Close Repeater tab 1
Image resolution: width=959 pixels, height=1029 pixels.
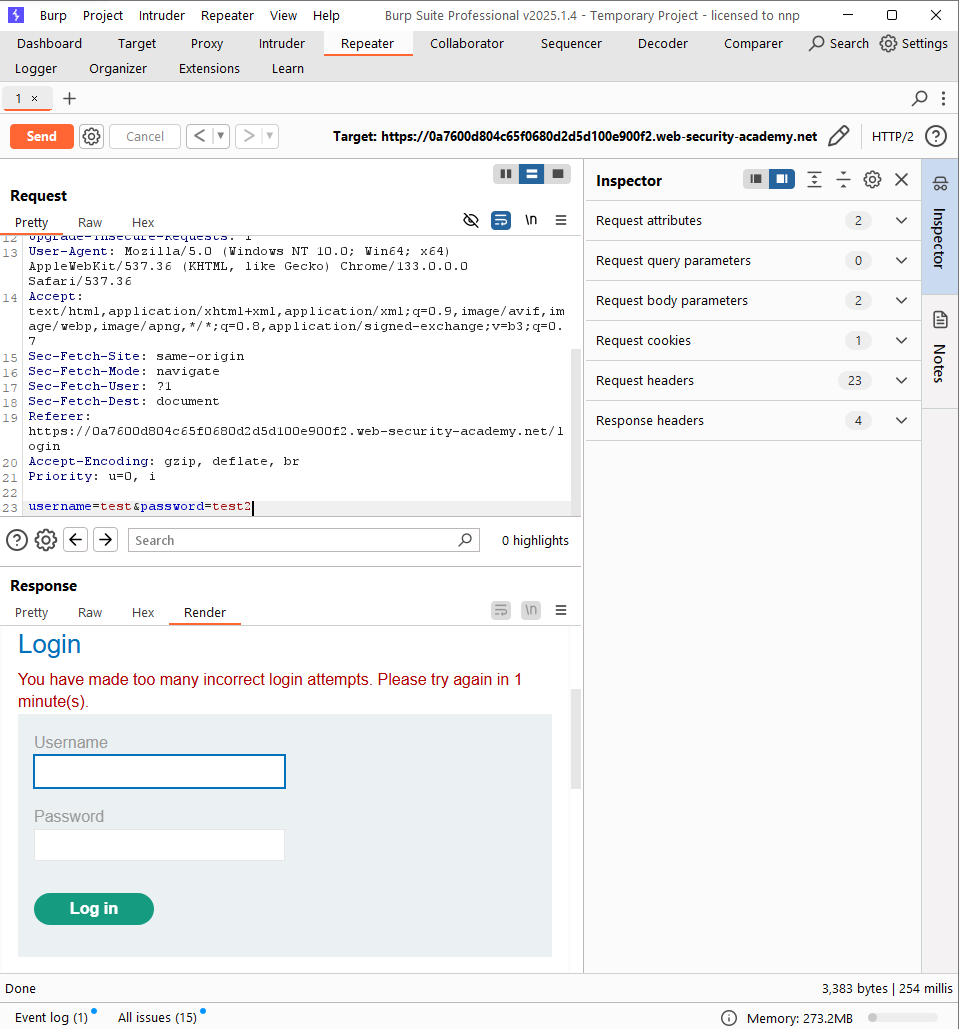tap(35, 98)
